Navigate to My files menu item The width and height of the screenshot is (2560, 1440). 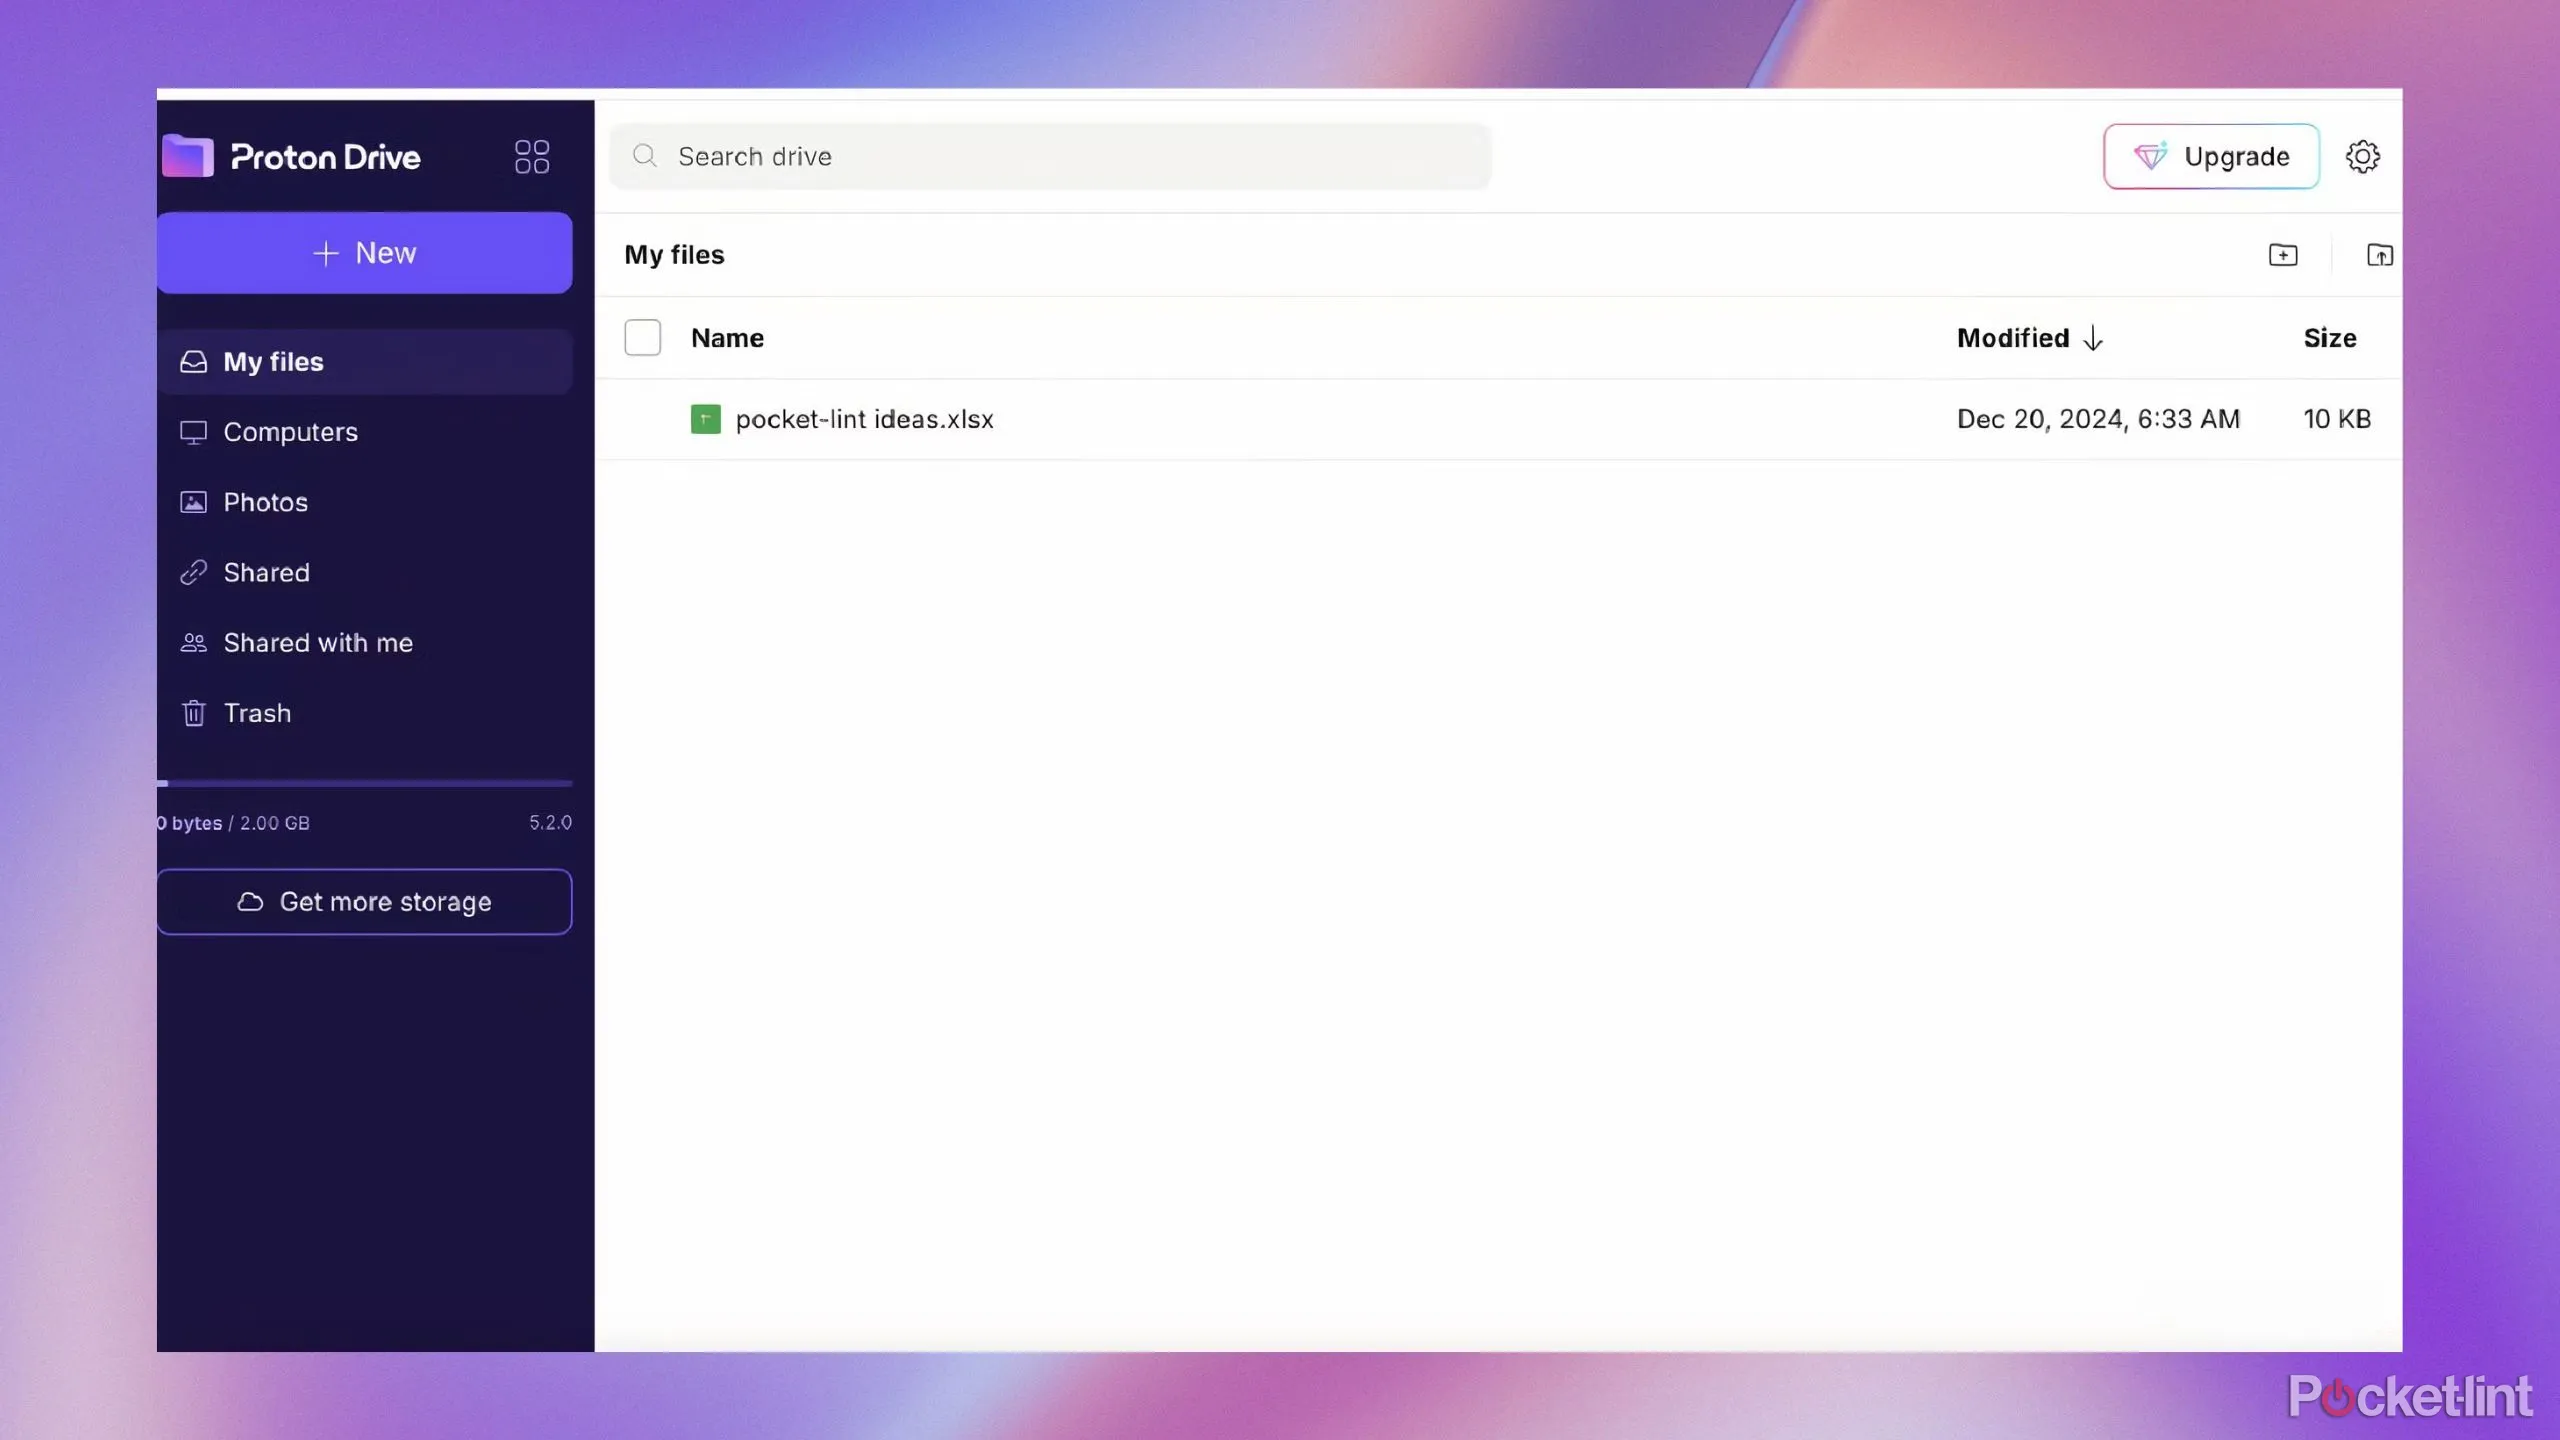[273, 360]
